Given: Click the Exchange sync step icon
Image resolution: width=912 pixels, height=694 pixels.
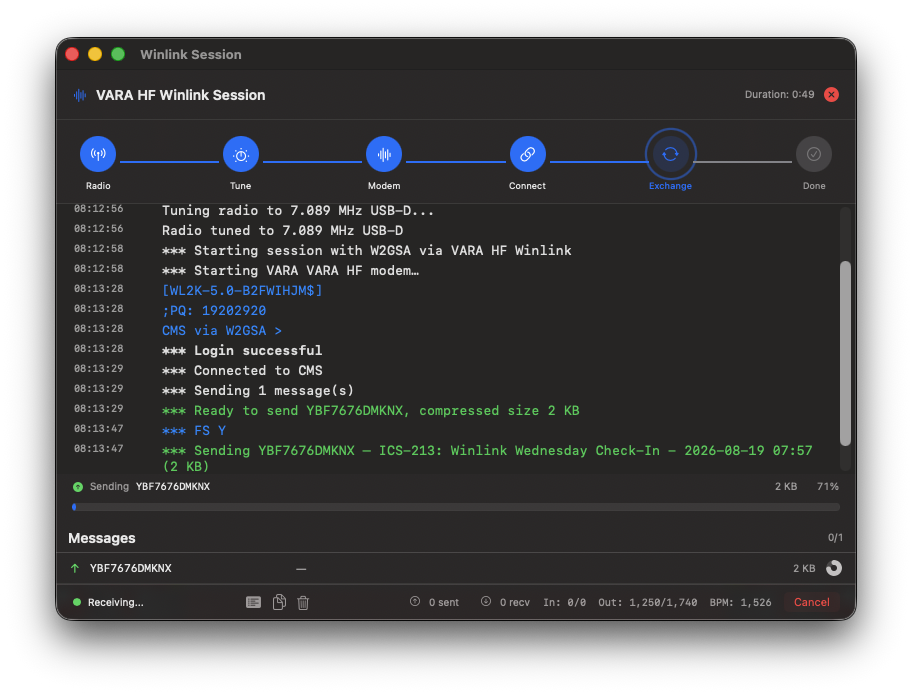Looking at the screenshot, I should click(x=671, y=154).
